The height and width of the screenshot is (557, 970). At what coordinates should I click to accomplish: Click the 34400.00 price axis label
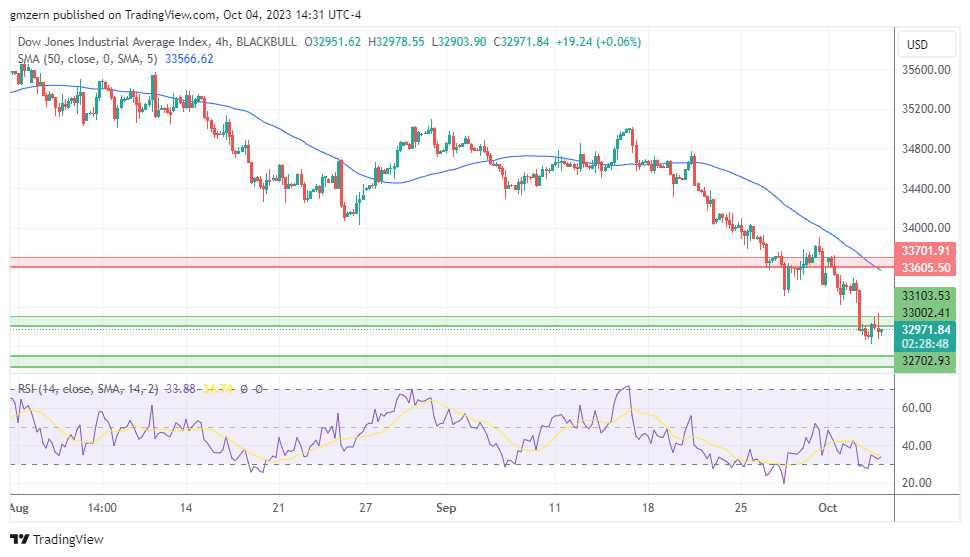point(926,188)
